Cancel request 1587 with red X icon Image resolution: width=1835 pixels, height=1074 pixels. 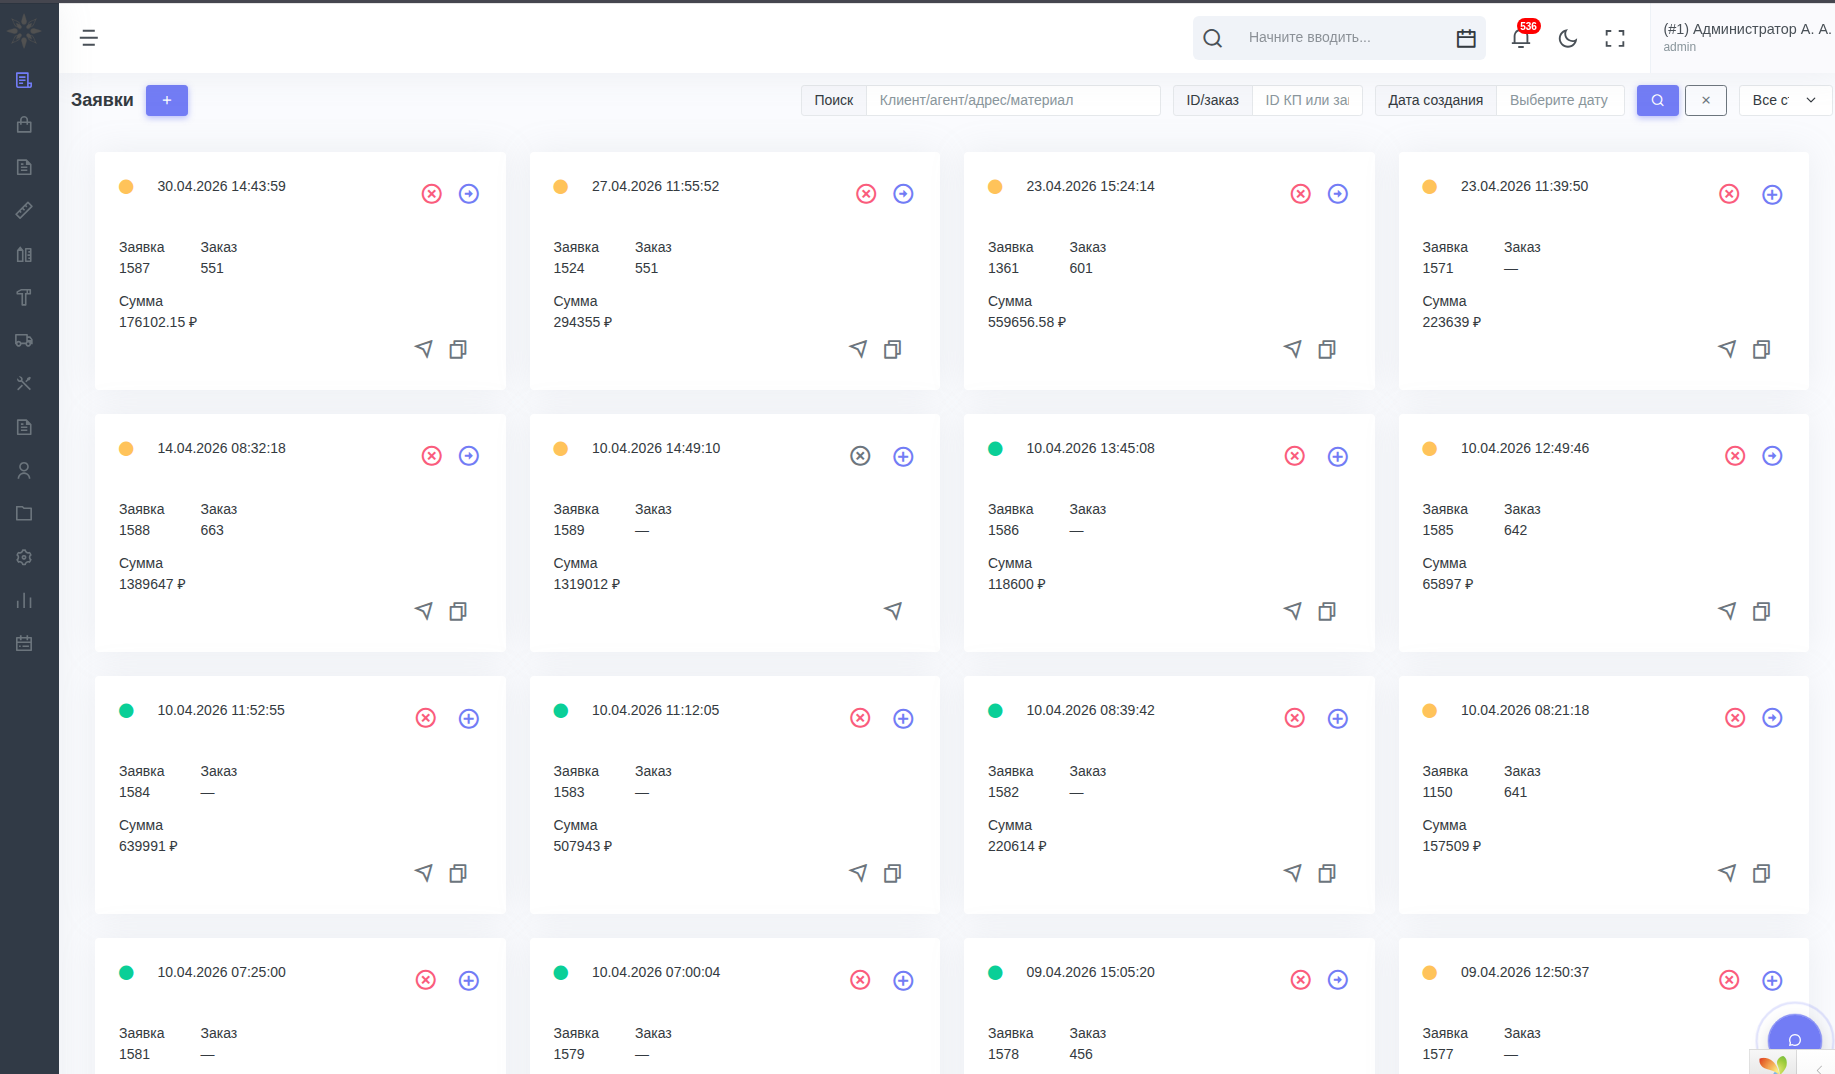point(432,194)
